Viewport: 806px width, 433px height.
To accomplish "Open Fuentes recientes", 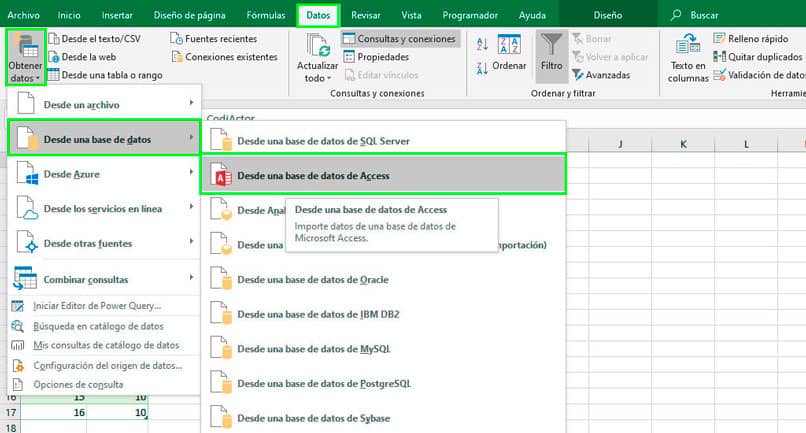I will pyautogui.click(x=214, y=39).
